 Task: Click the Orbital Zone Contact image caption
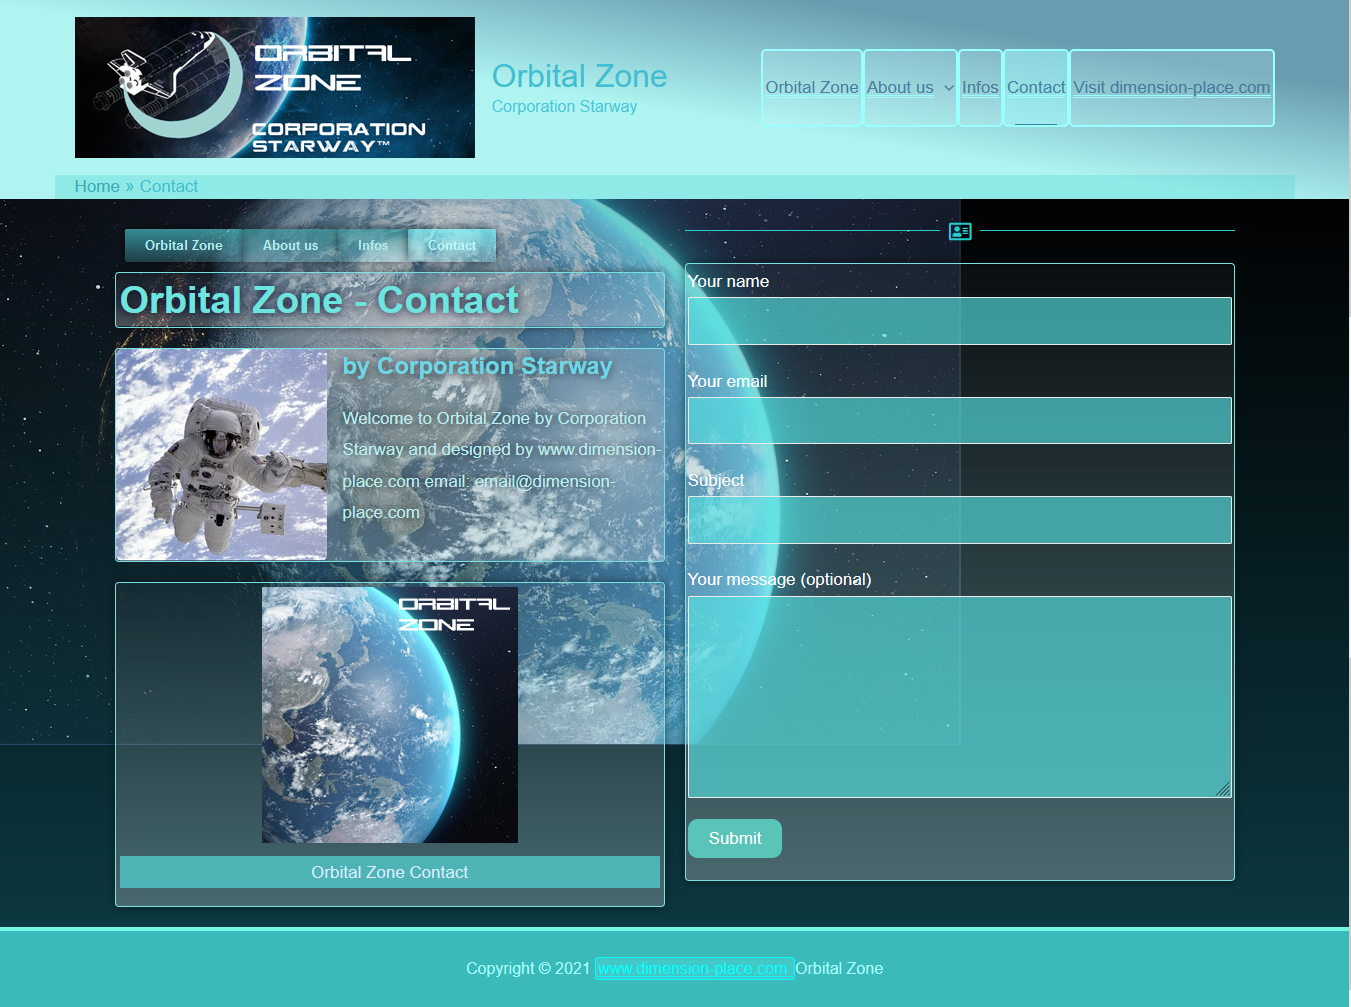[x=390, y=872]
